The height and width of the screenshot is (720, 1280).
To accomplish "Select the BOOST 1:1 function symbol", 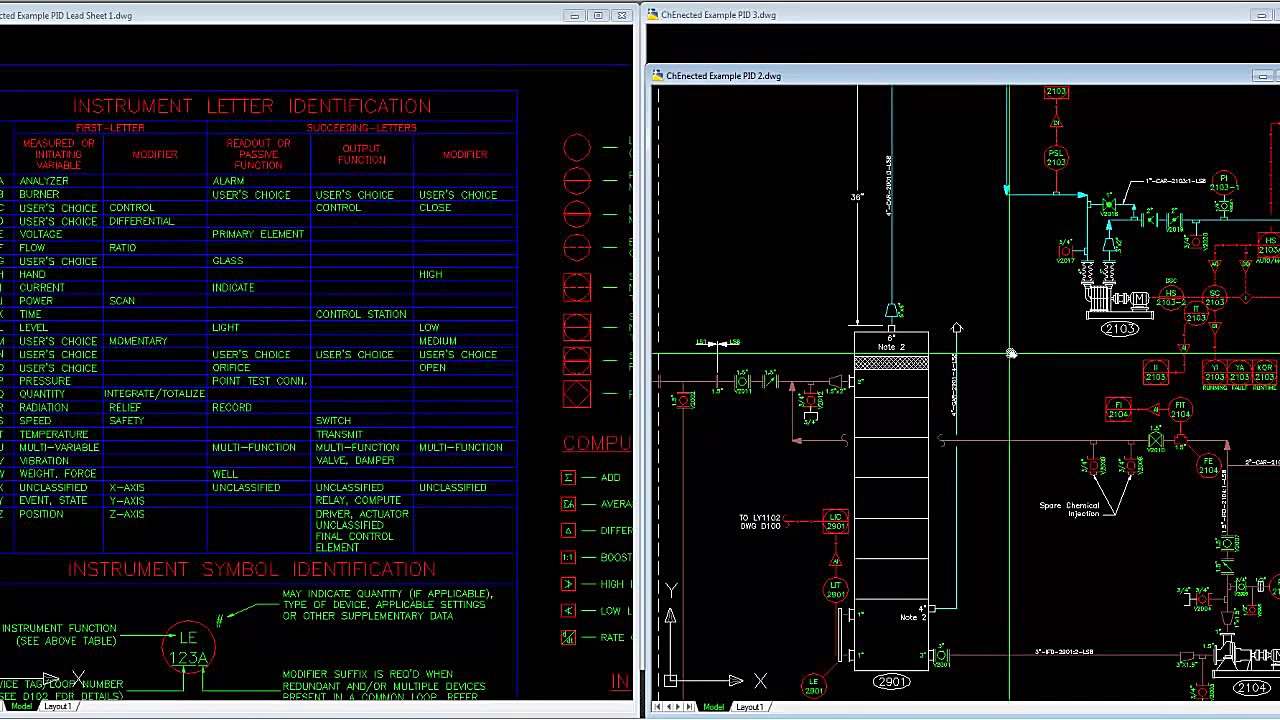I will click(x=568, y=558).
